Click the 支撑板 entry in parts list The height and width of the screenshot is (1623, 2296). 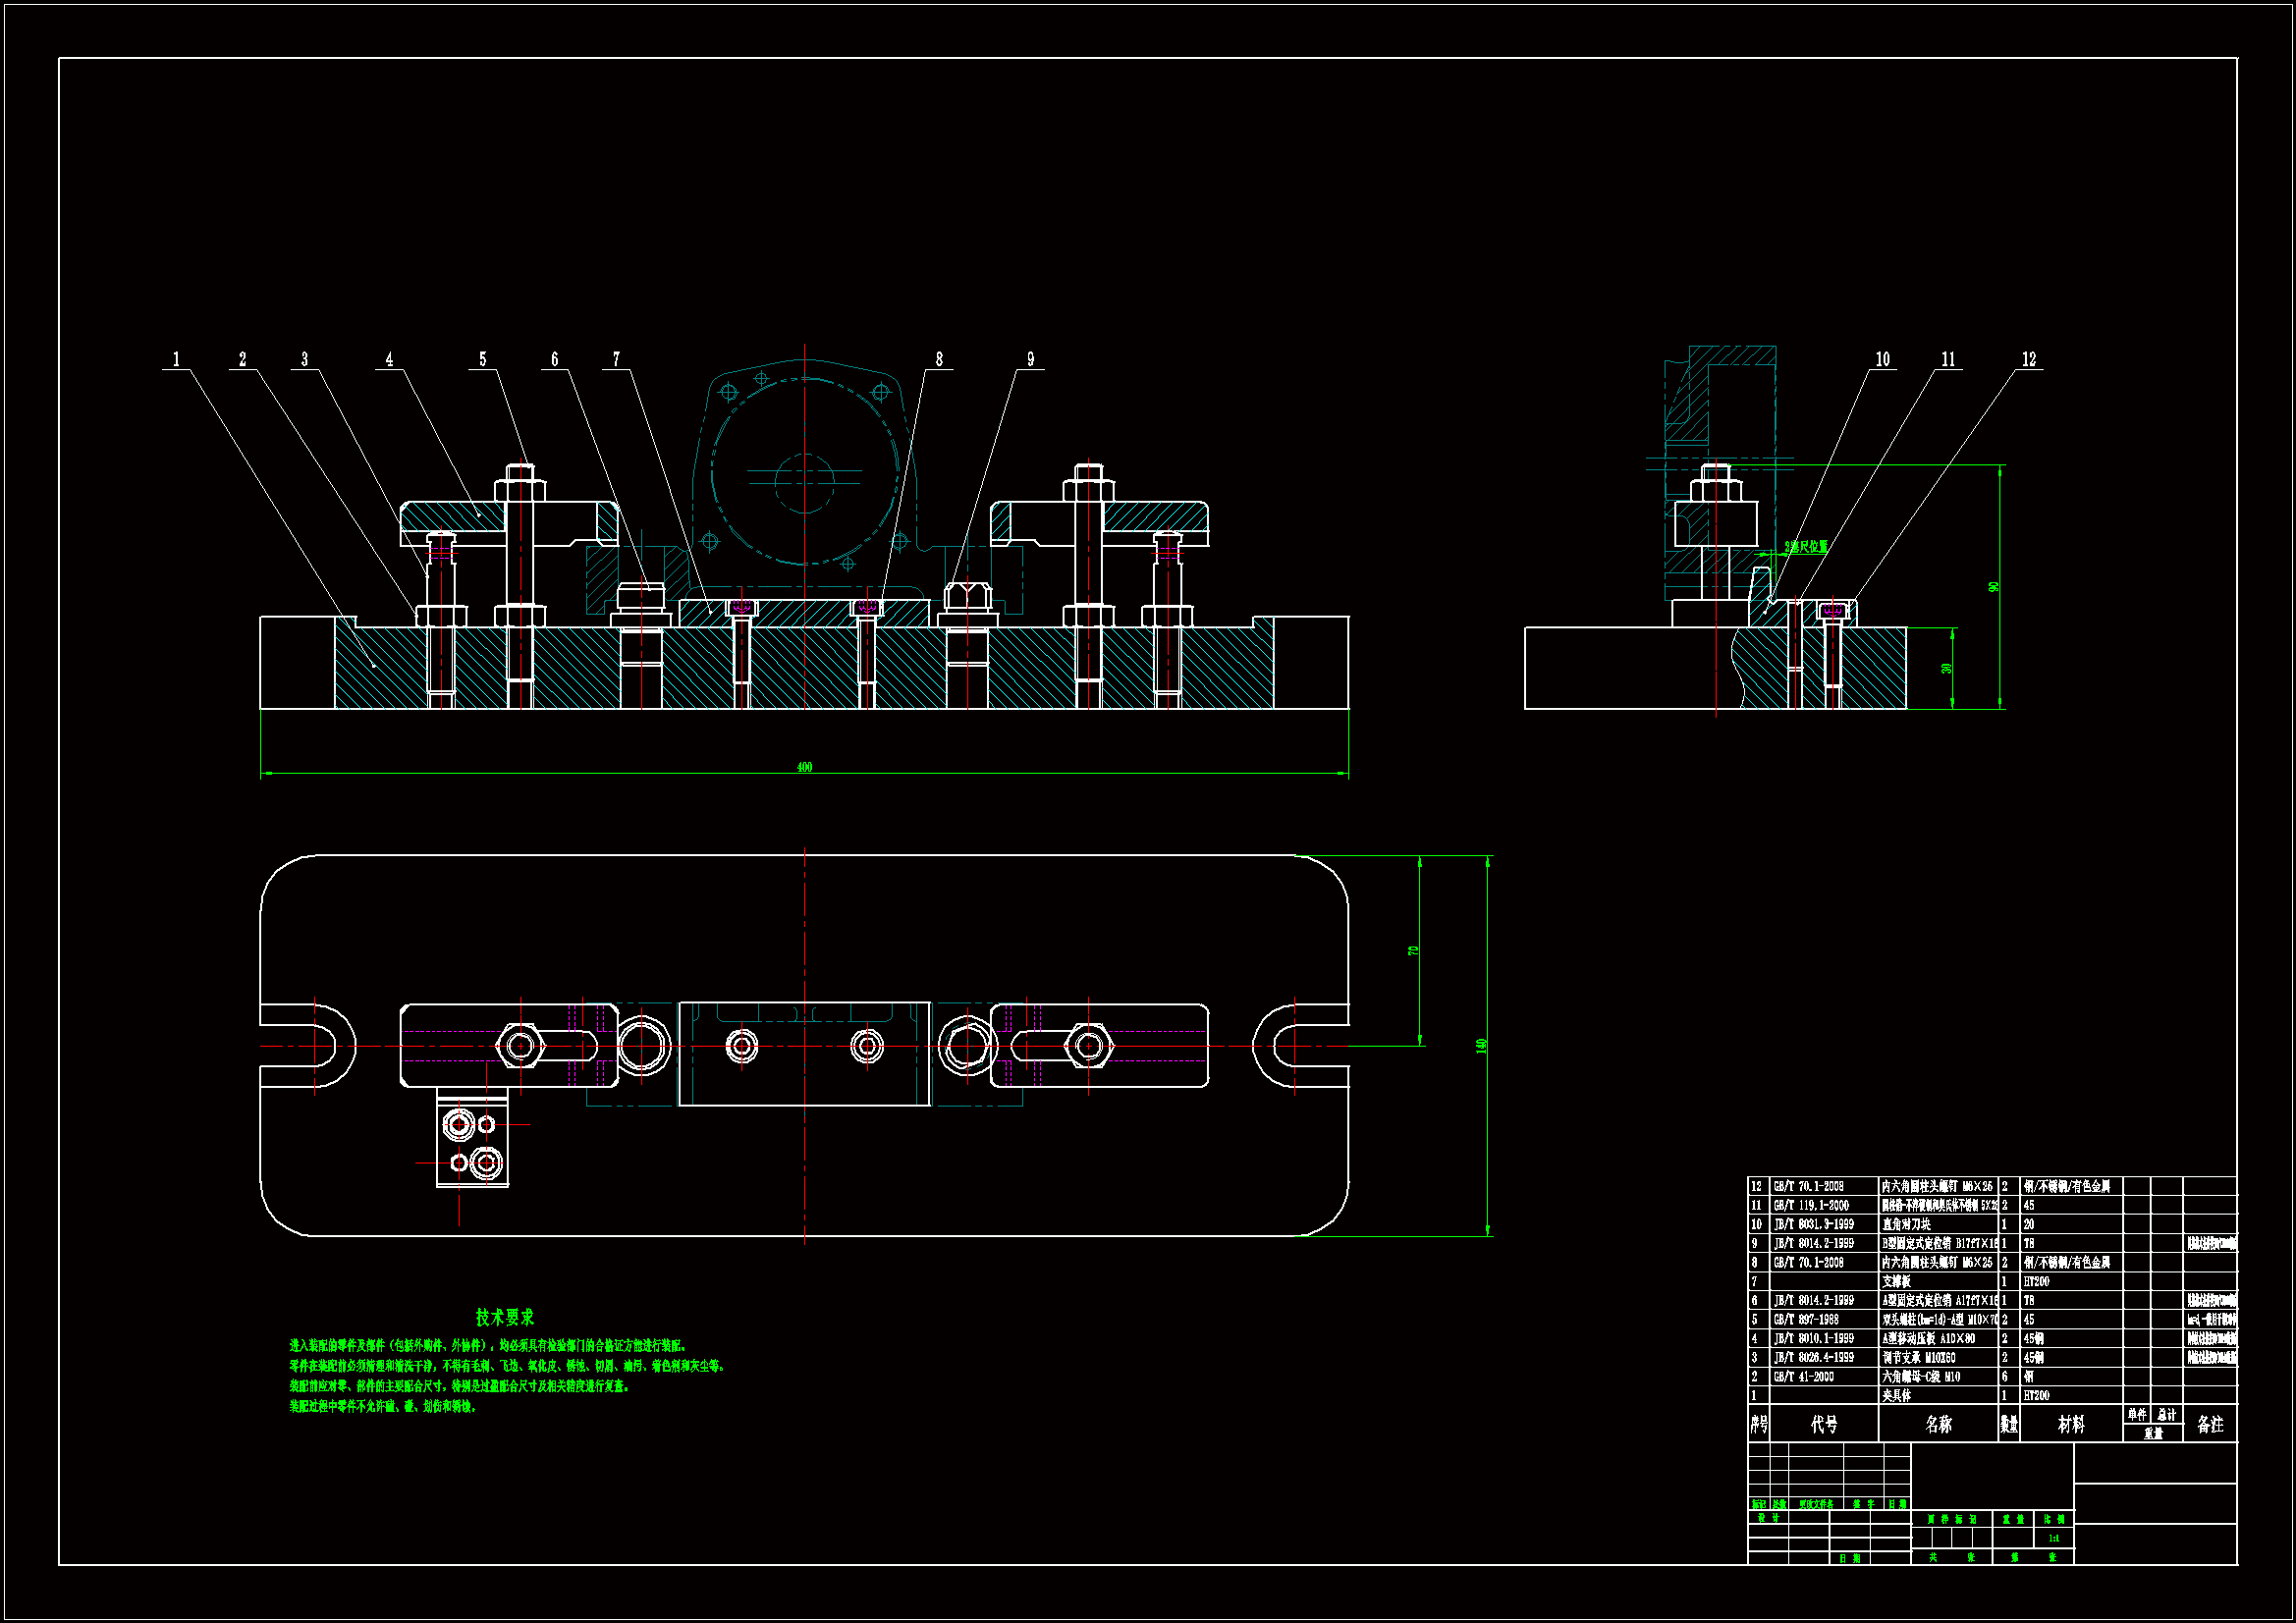1897,1281
